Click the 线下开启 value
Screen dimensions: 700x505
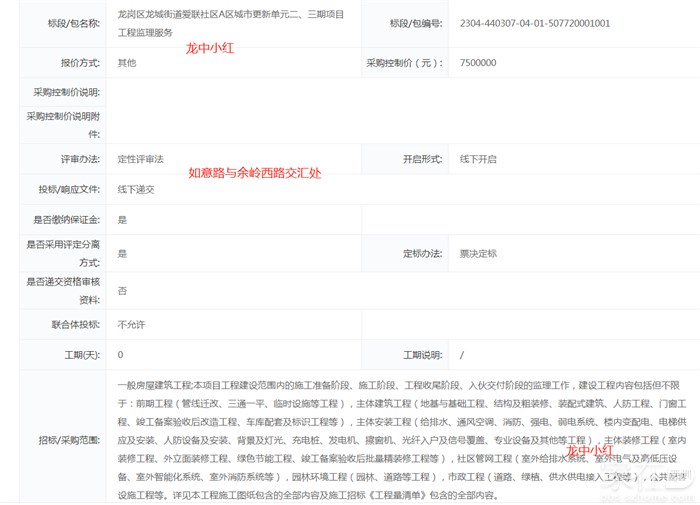pos(478,159)
